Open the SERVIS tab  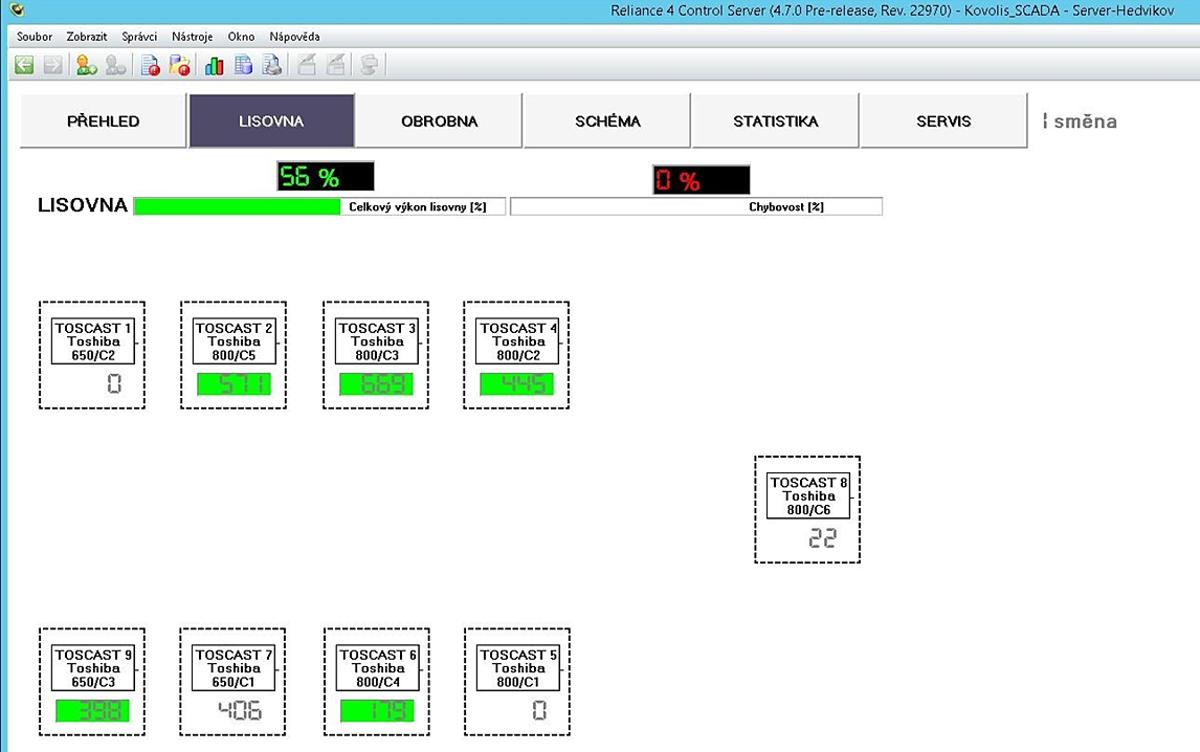coord(943,121)
